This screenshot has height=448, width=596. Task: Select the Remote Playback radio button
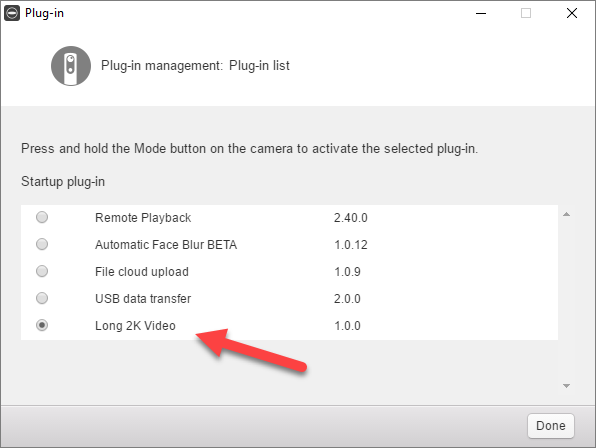(42, 217)
